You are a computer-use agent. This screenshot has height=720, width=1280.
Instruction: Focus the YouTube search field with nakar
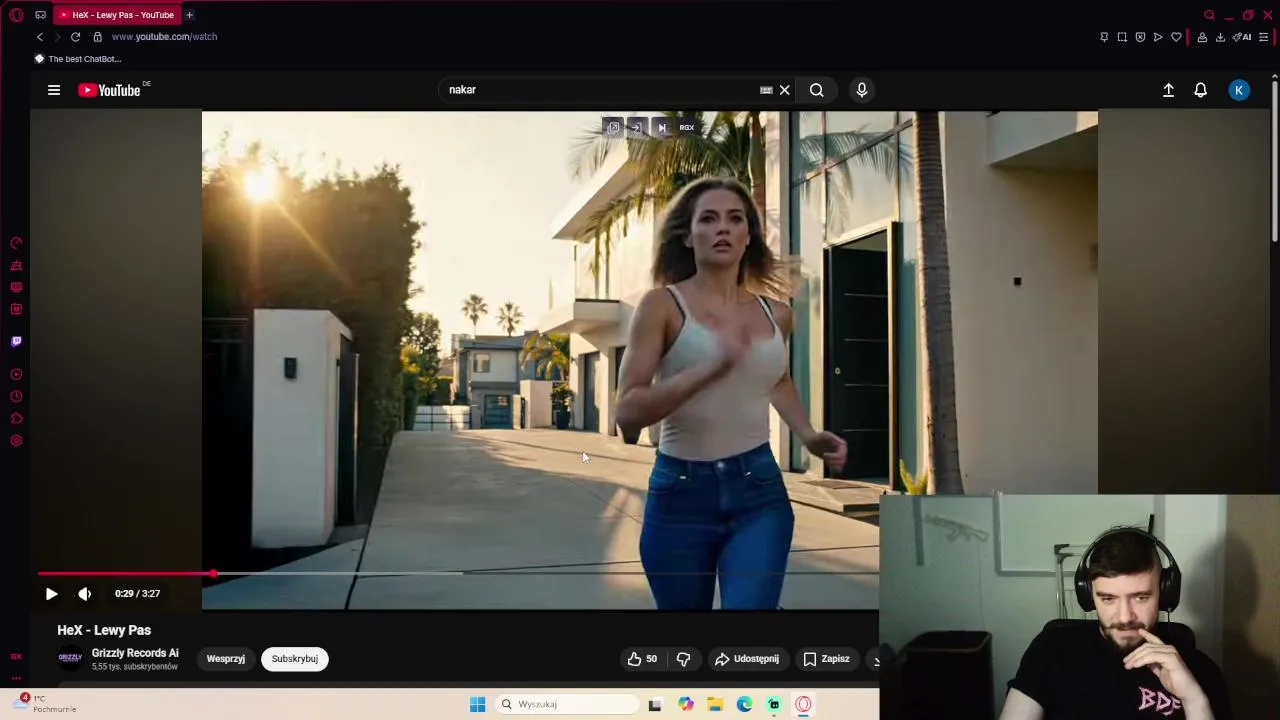coord(600,90)
